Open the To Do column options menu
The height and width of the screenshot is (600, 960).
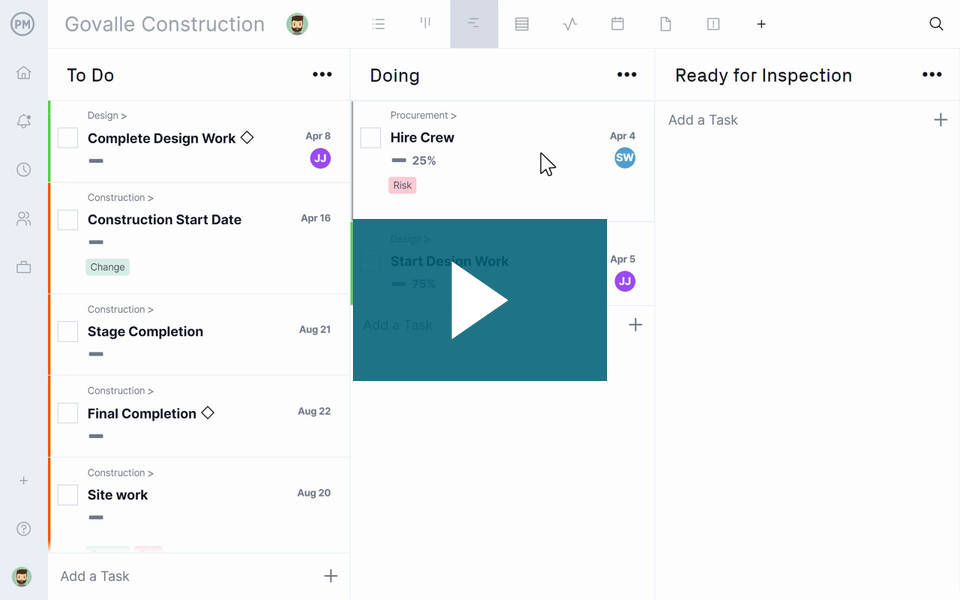pos(322,74)
